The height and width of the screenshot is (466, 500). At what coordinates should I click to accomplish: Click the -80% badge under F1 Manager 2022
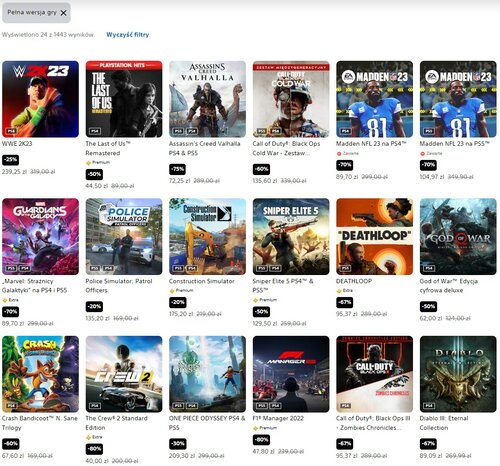[x=261, y=440]
